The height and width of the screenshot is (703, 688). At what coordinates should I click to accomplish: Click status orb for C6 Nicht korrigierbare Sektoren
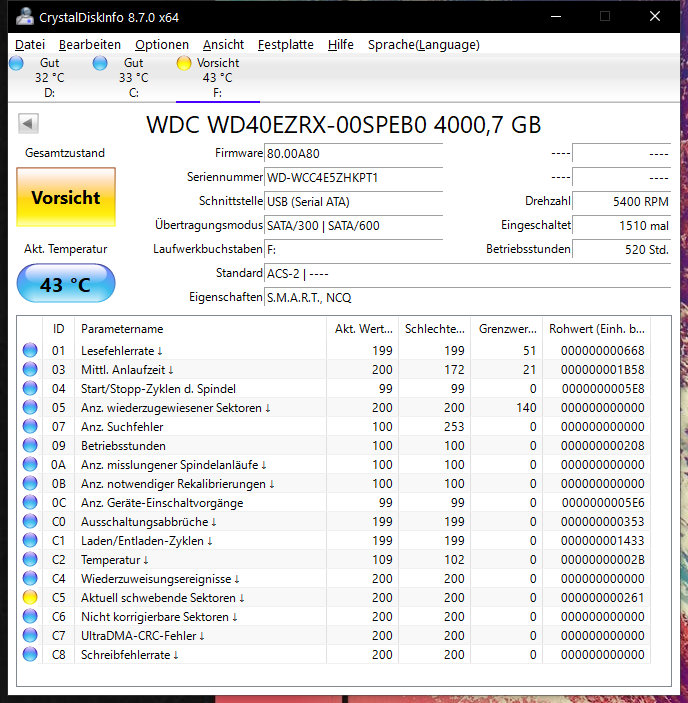click(30, 616)
